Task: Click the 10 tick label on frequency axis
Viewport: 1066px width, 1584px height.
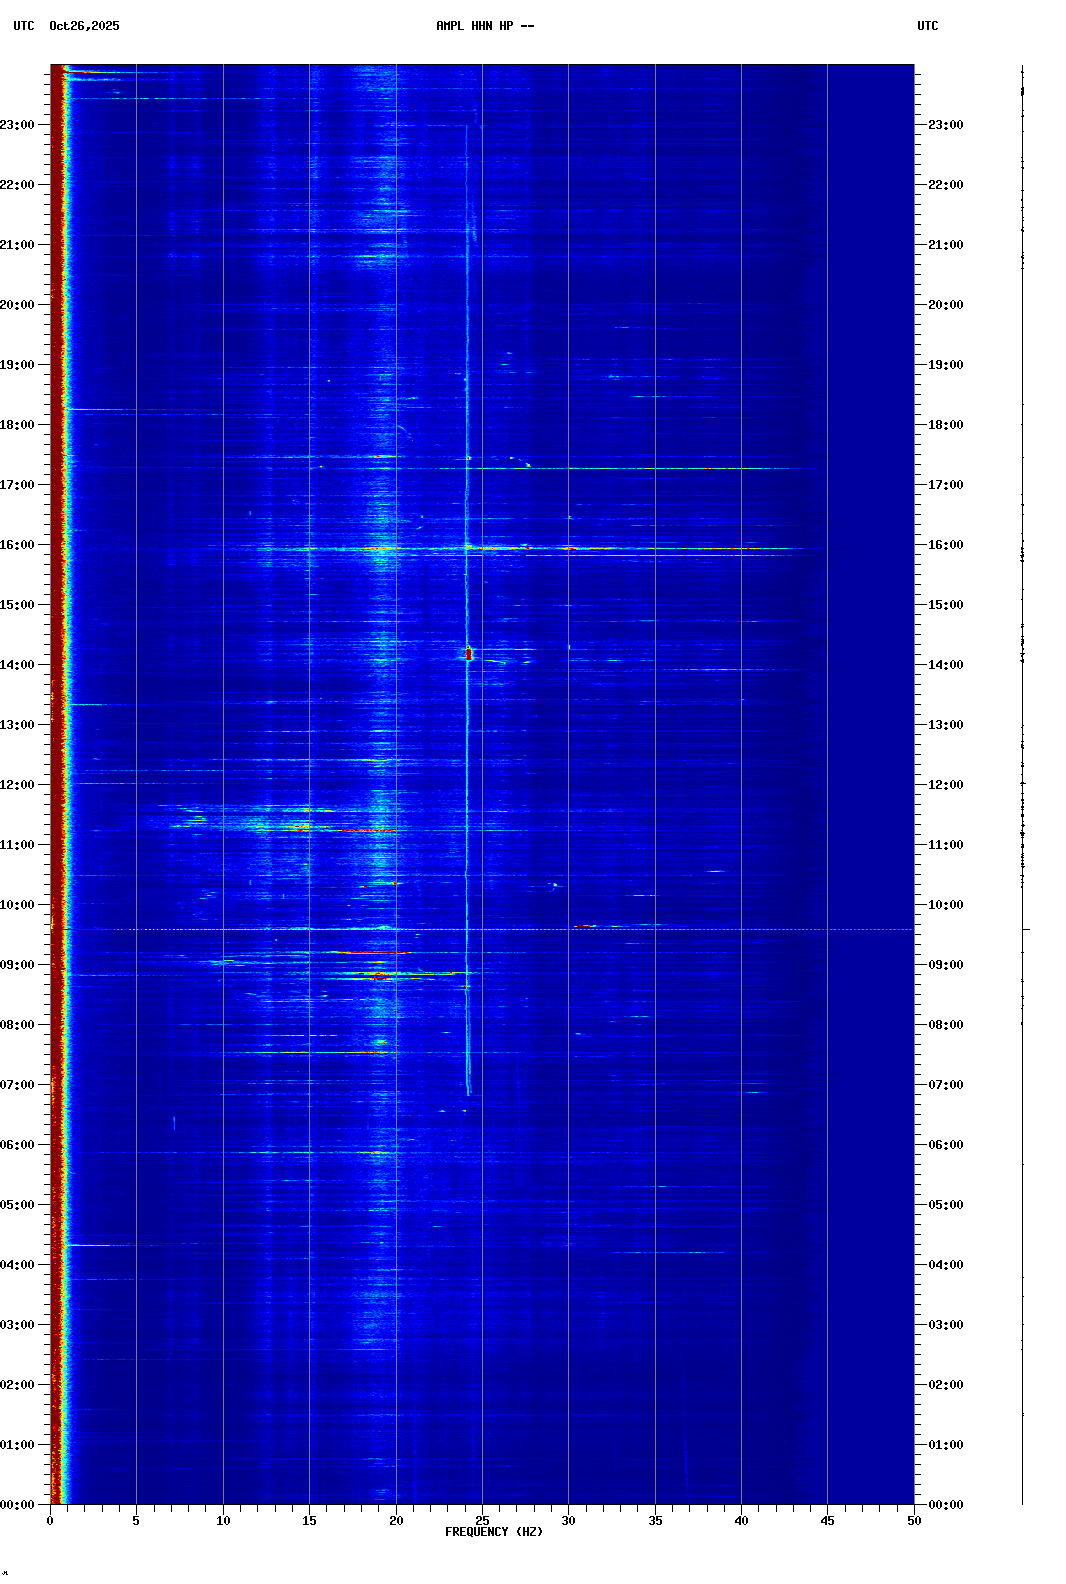Action: tap(223, 1521)
